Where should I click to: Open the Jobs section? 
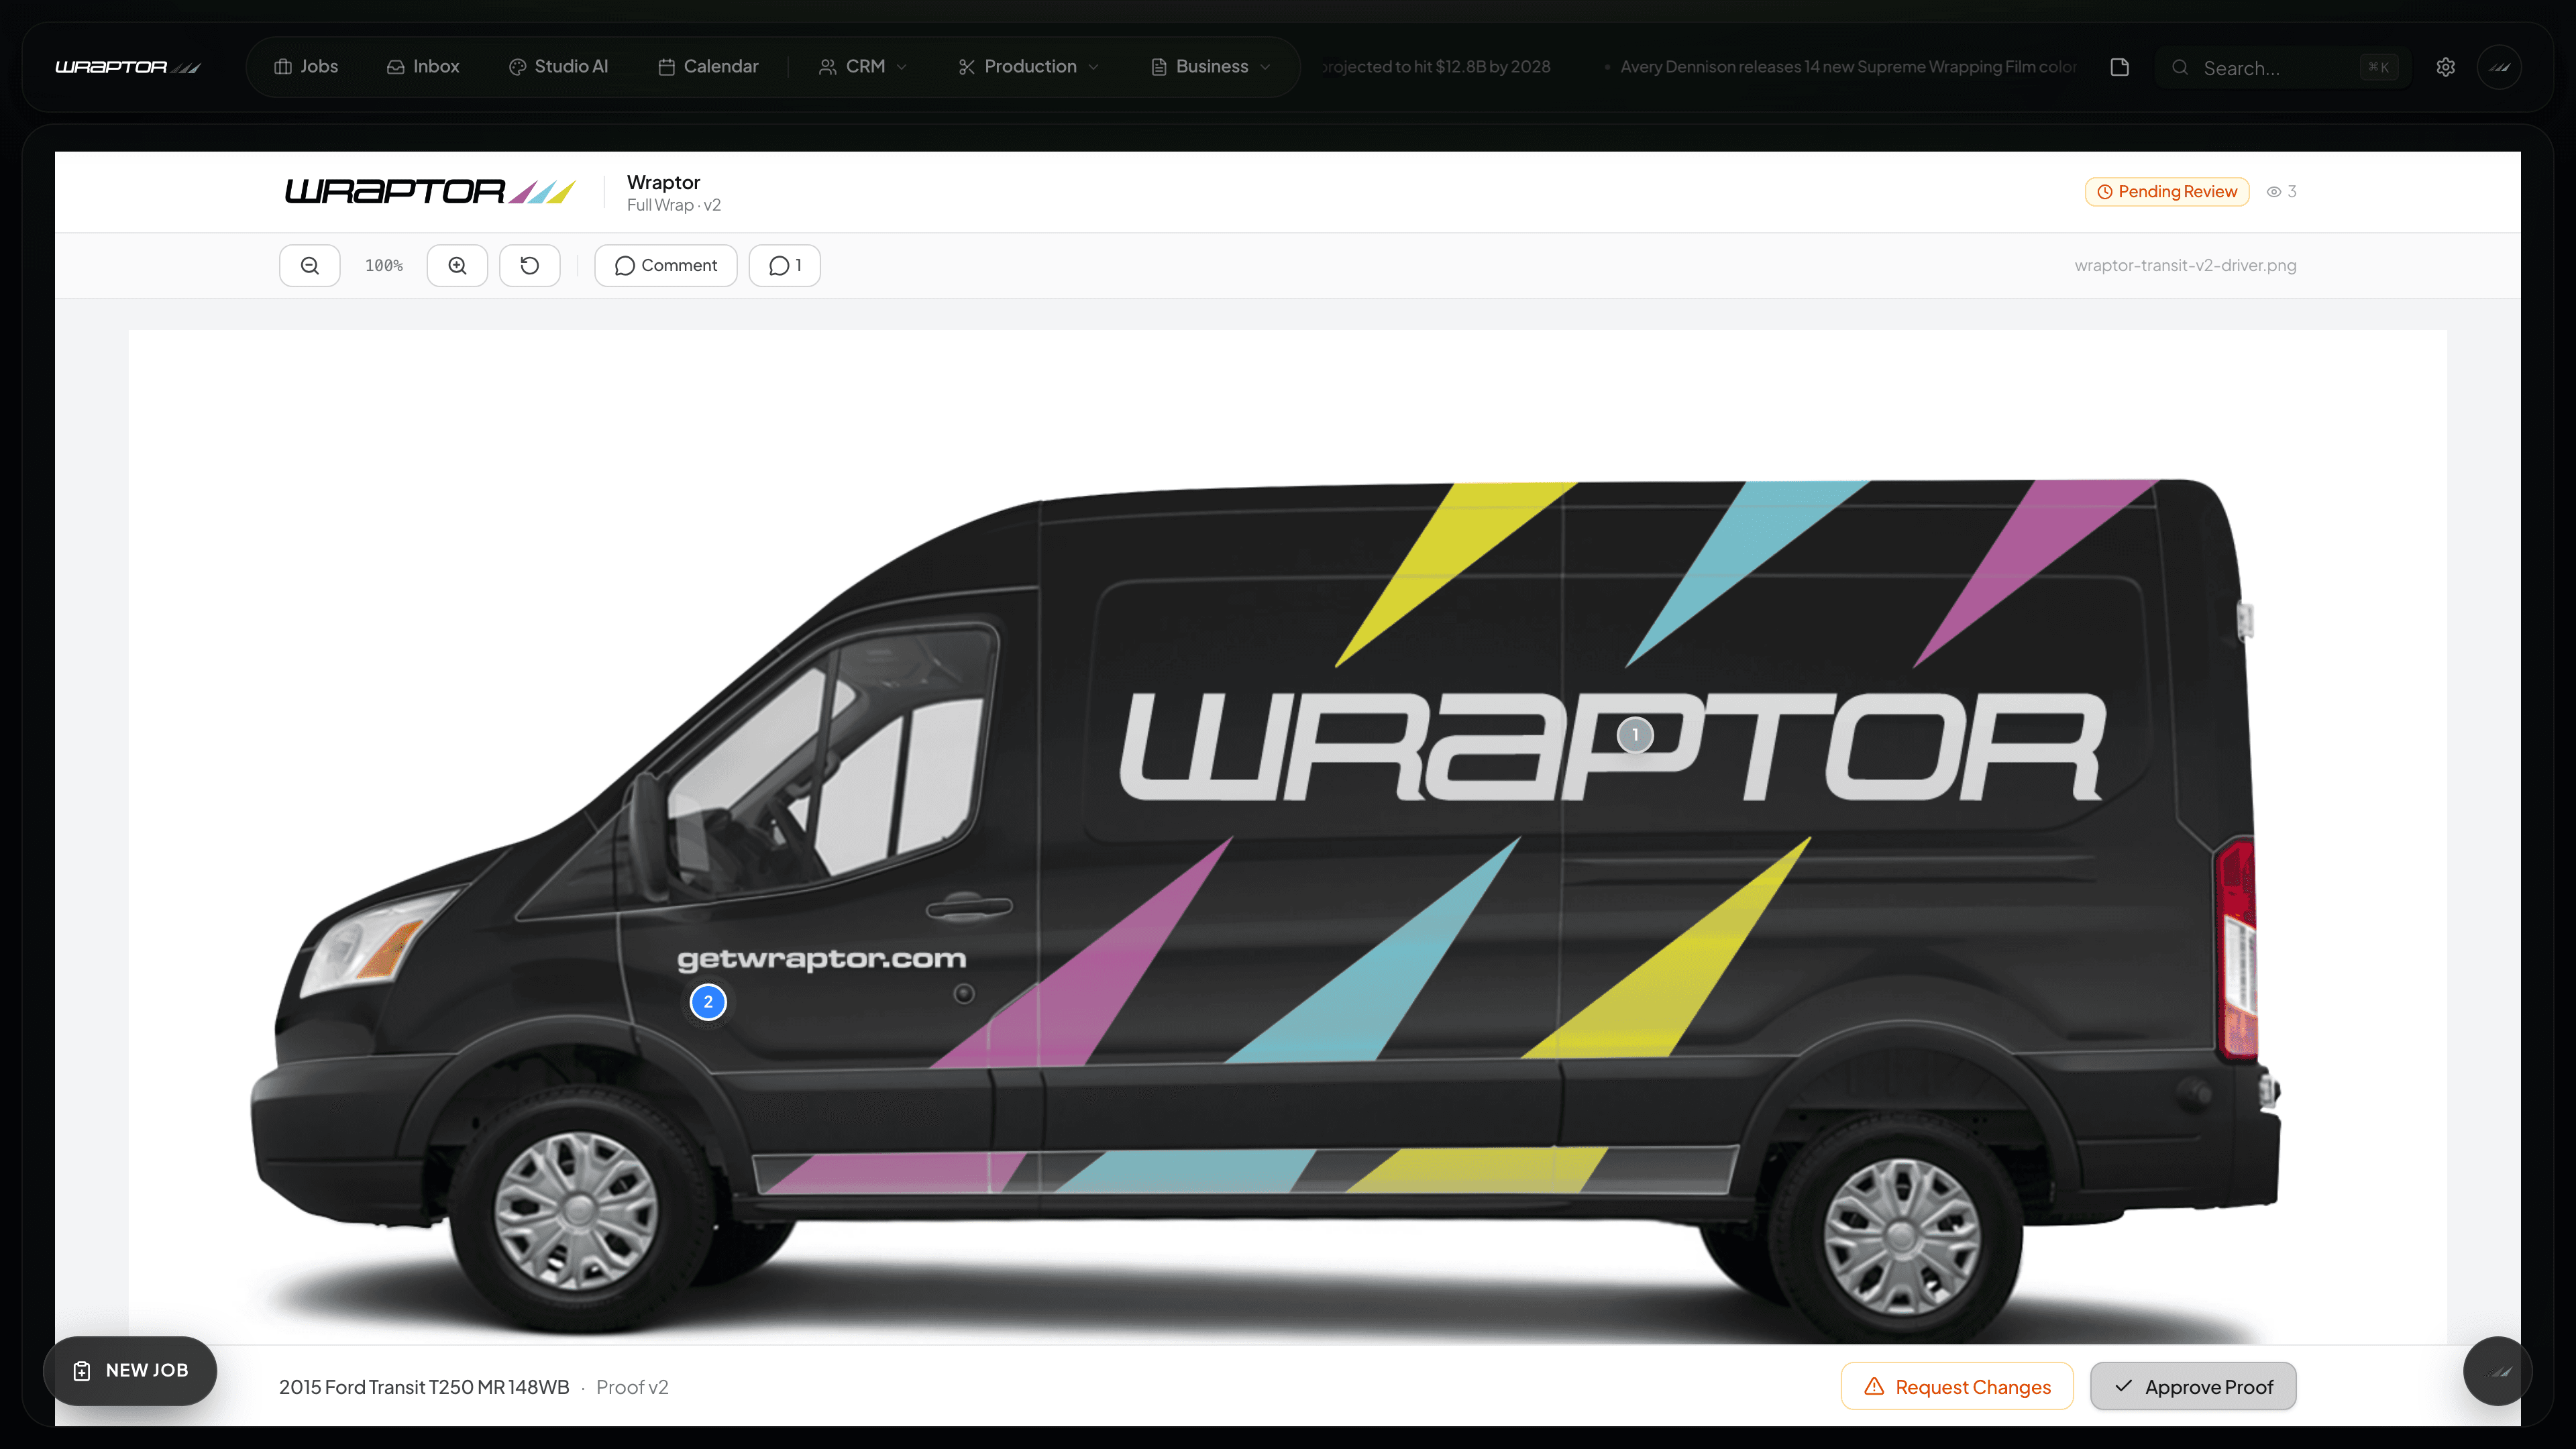point(305,66)
